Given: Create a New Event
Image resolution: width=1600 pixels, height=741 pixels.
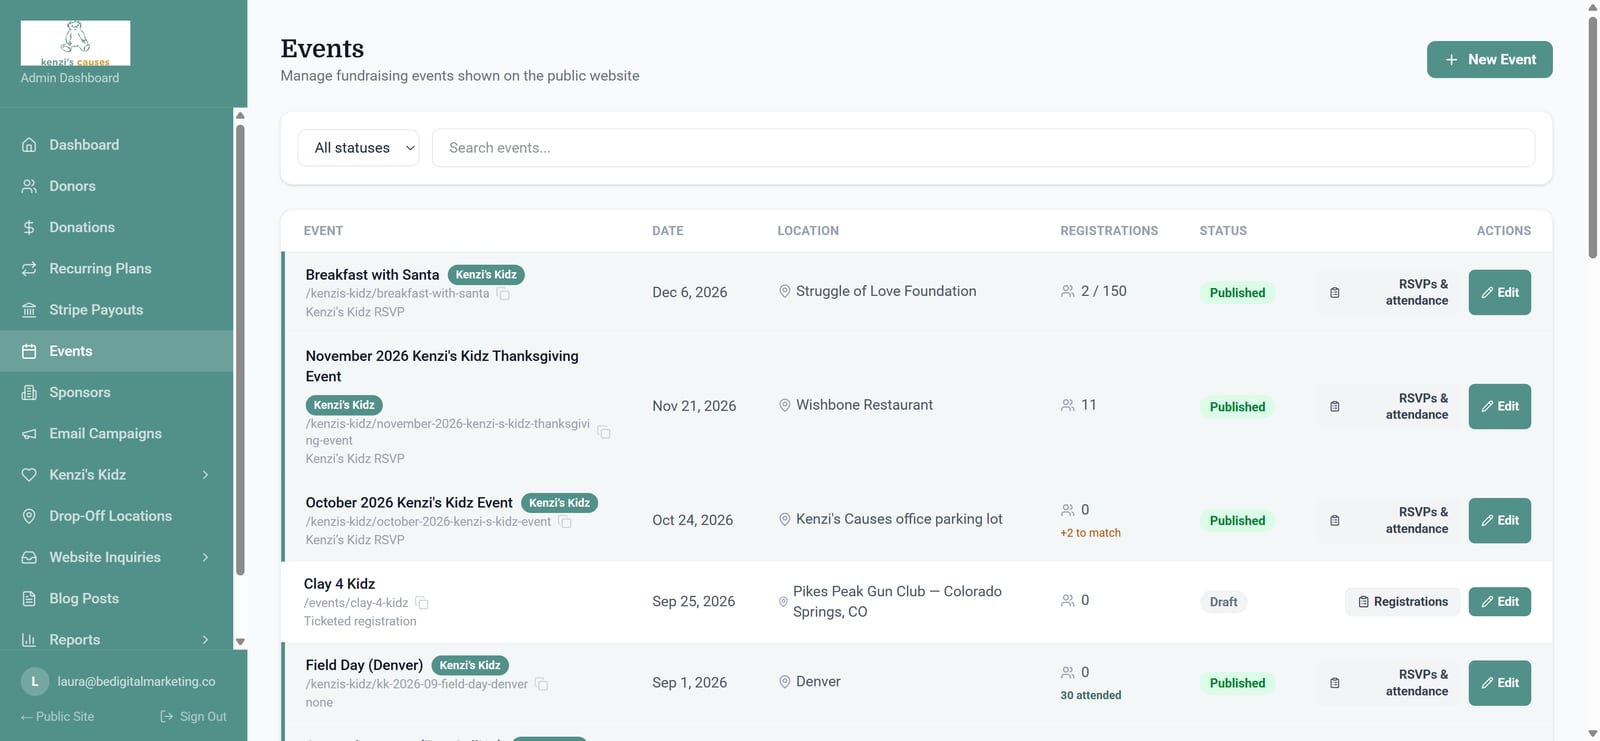Looking at the screenshot, I should point(1489,59).
